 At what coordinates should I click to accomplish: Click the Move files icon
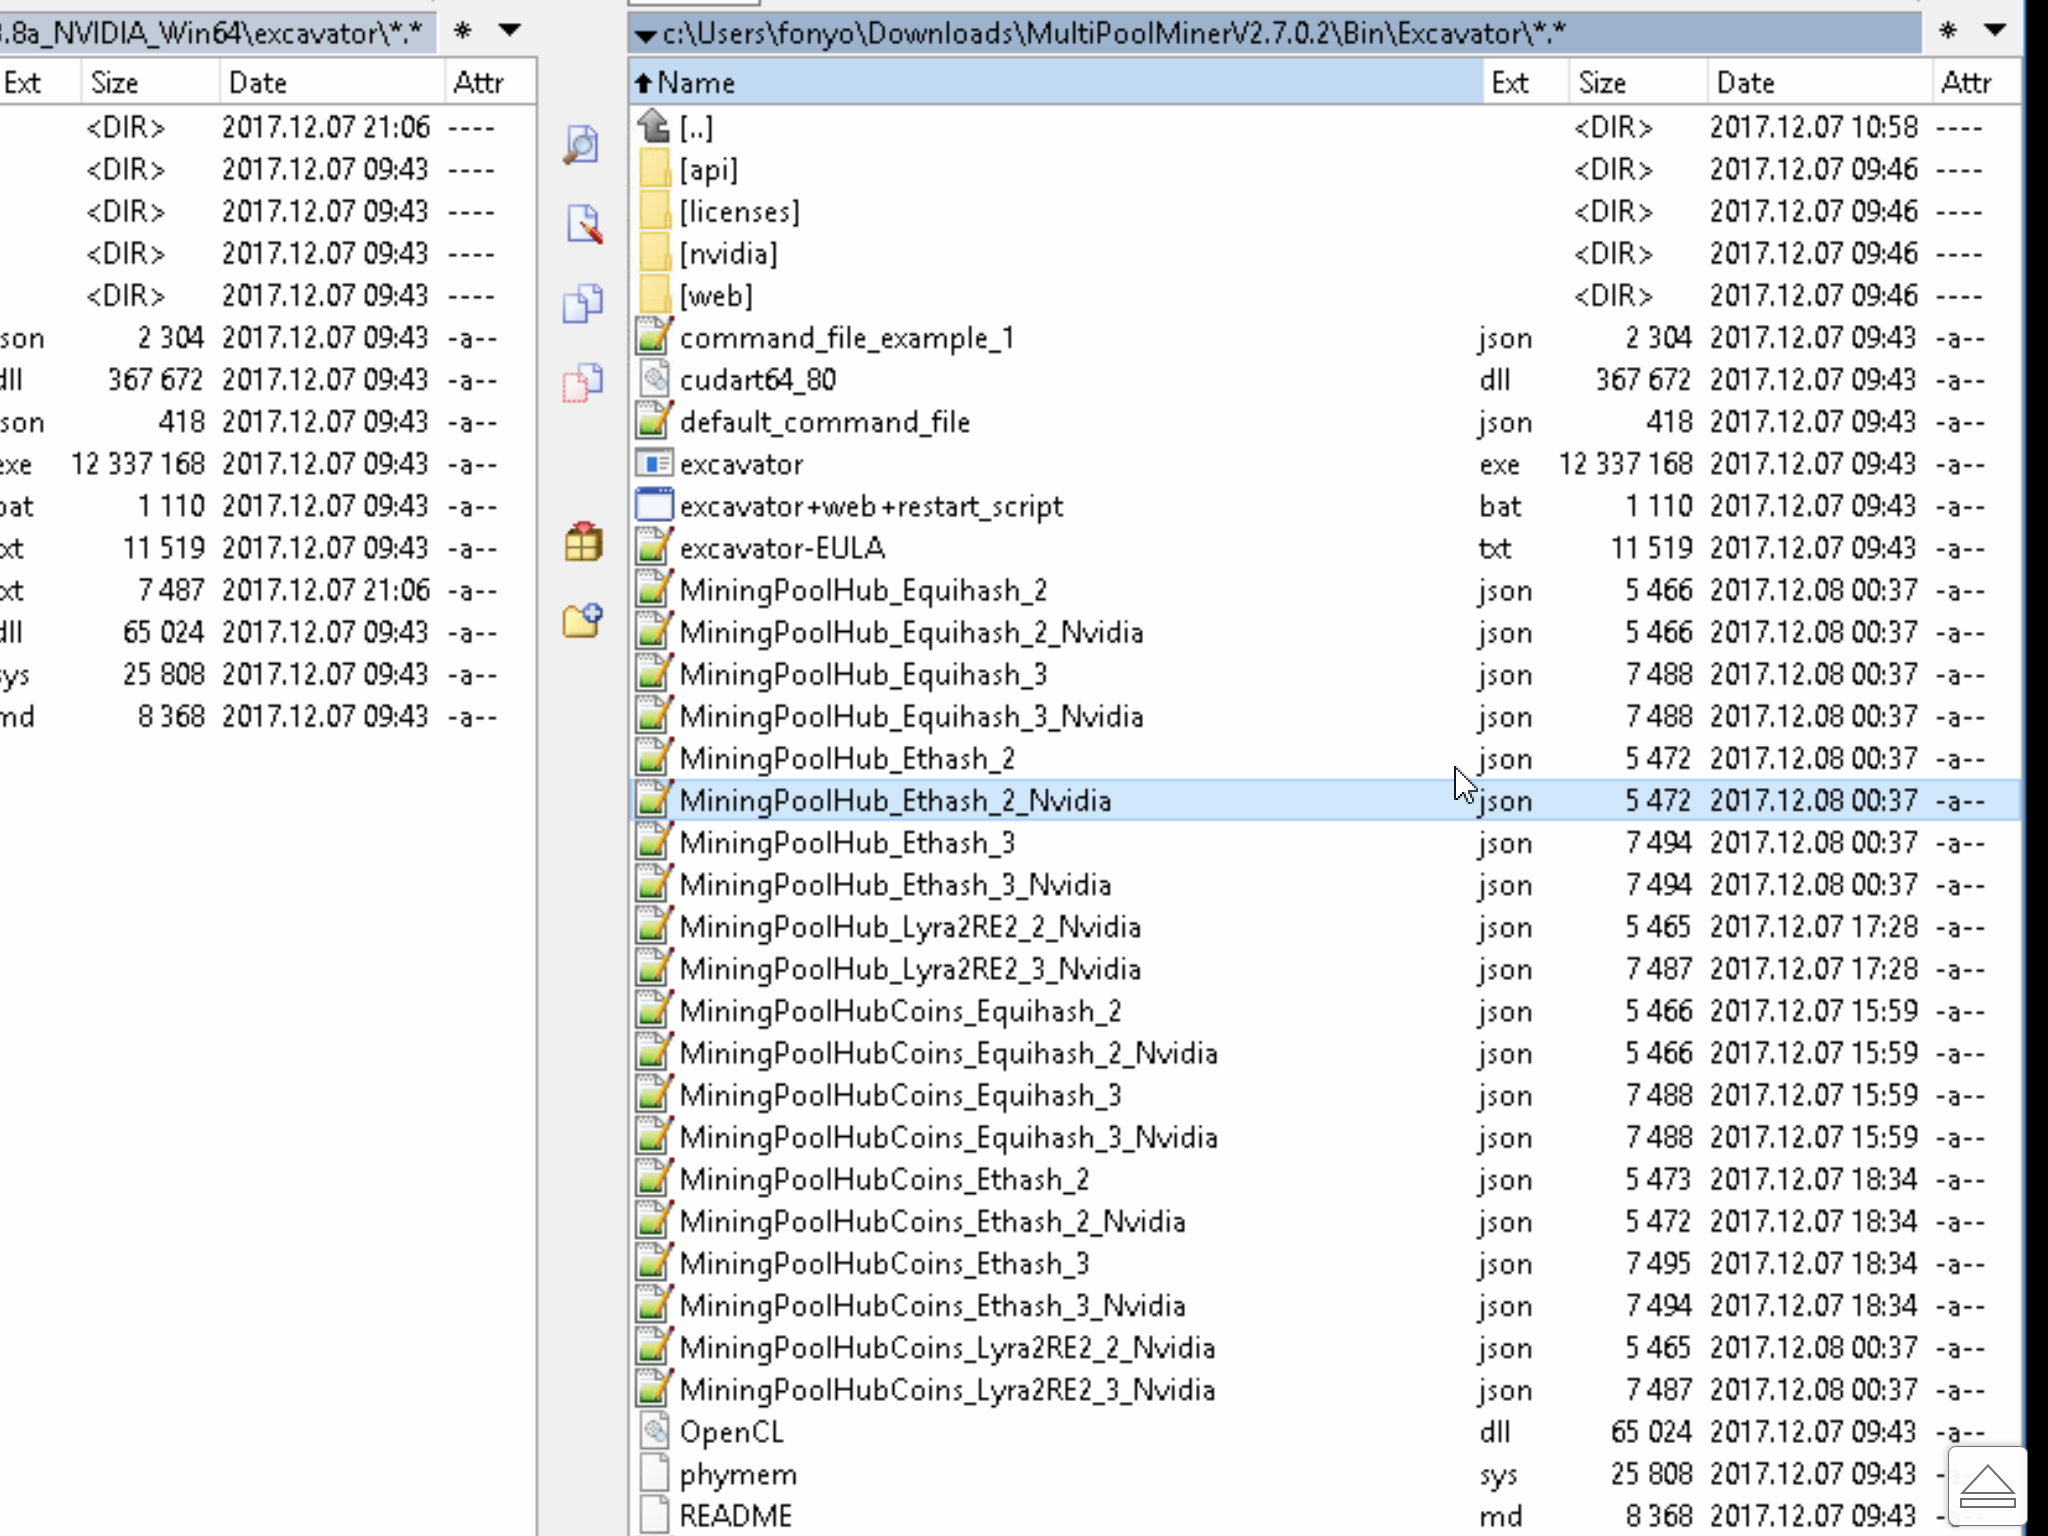pyautogui.click(x=583, y=380)
